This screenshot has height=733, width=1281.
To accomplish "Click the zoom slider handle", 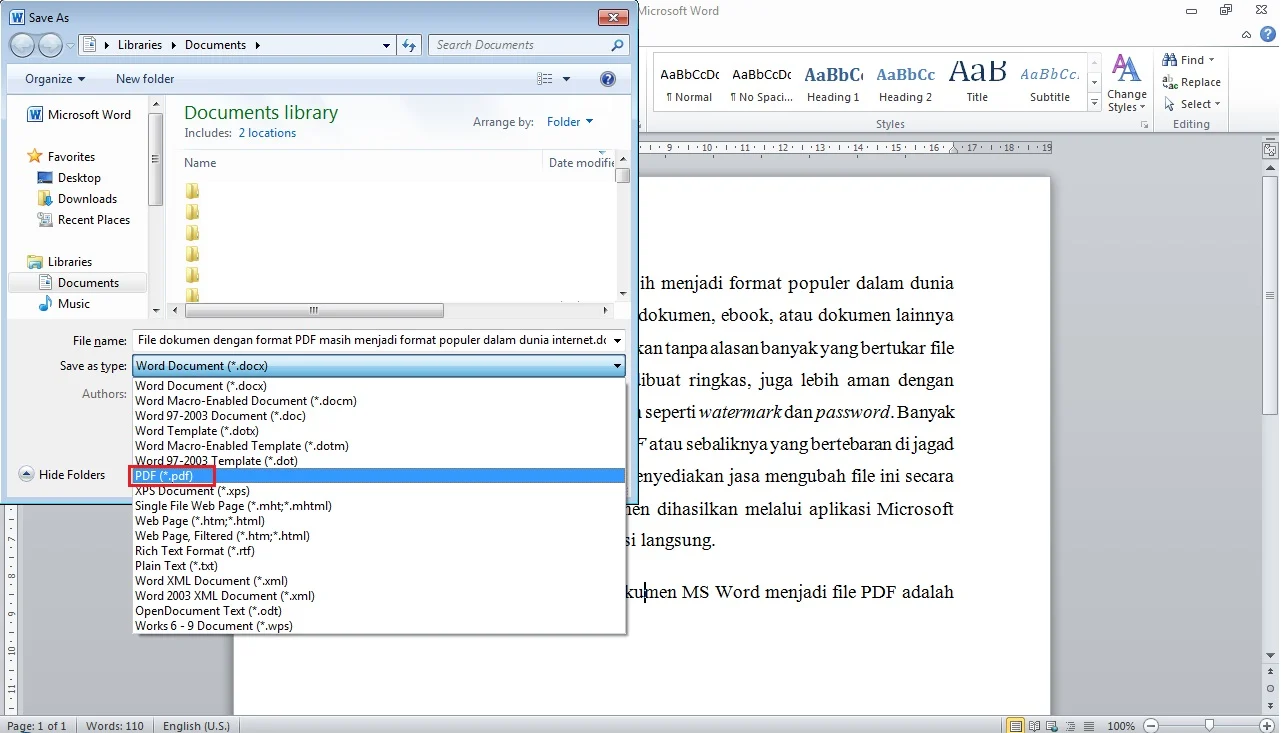I will [x=1209, y=725].
